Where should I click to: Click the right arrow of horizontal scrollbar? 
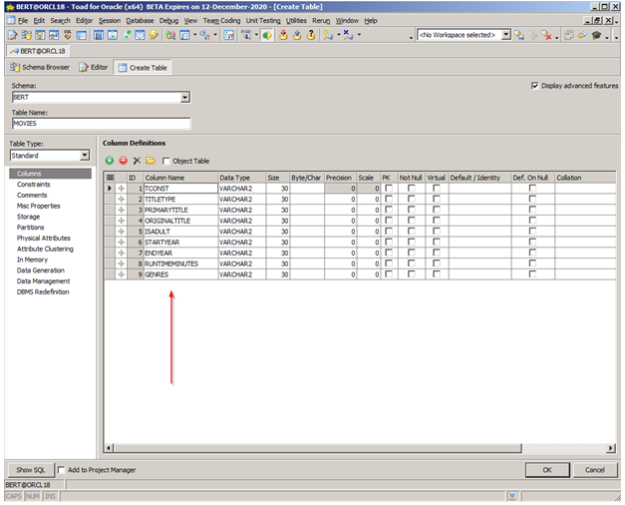pos(611,448)
